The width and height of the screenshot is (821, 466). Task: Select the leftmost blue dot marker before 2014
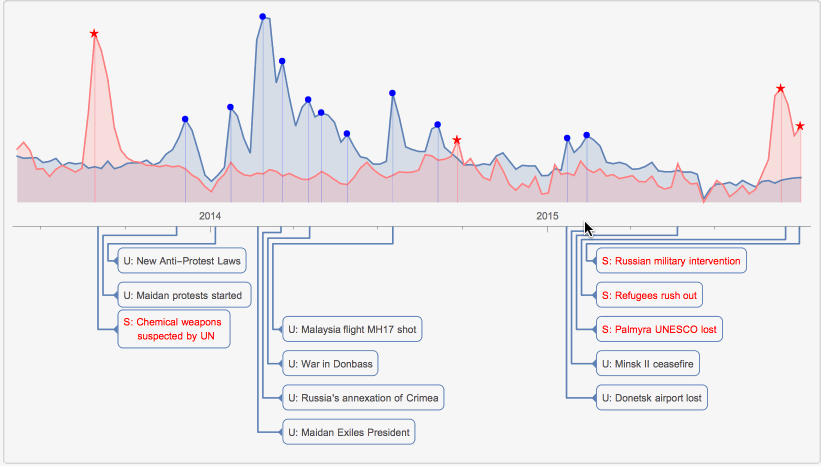[185, 119]
